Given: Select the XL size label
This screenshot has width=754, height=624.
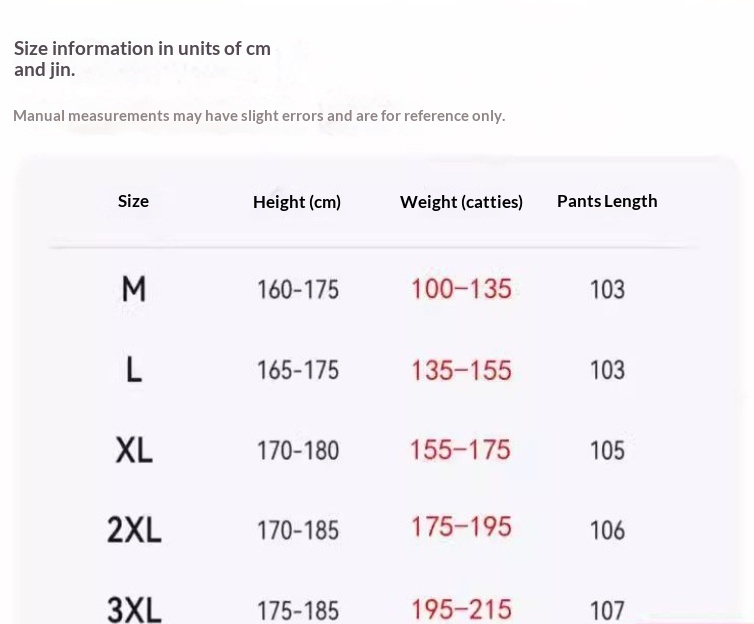Looking at the screenshot, I should pos(134,450).
